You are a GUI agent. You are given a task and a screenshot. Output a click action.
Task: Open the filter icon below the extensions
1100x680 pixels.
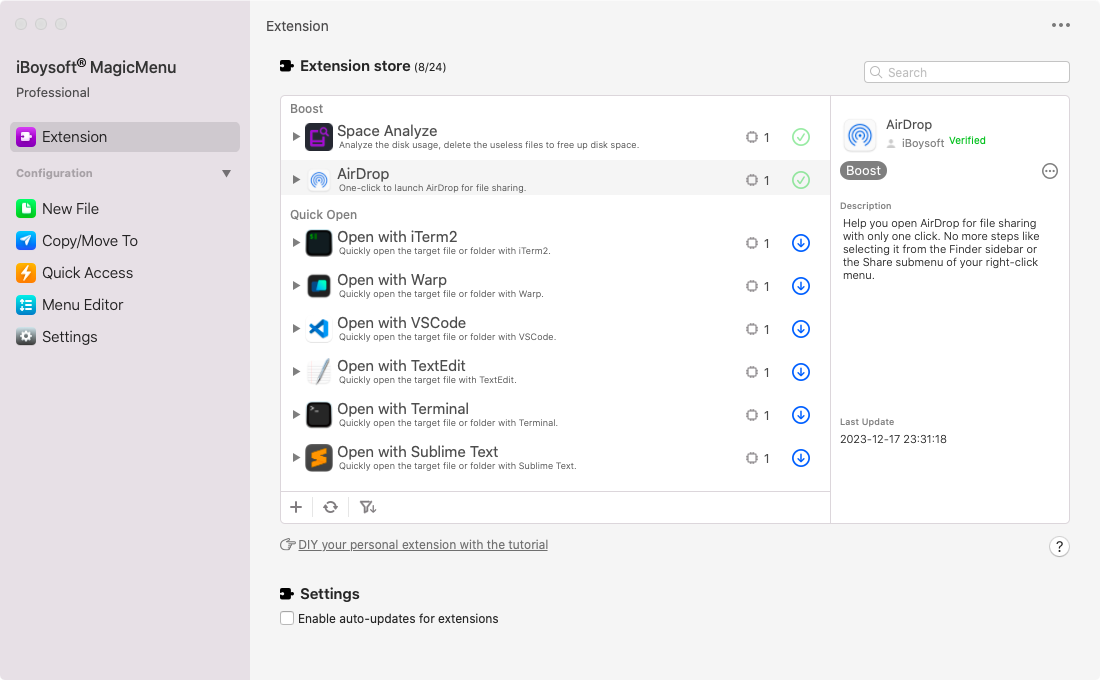[x=368, y=507]
